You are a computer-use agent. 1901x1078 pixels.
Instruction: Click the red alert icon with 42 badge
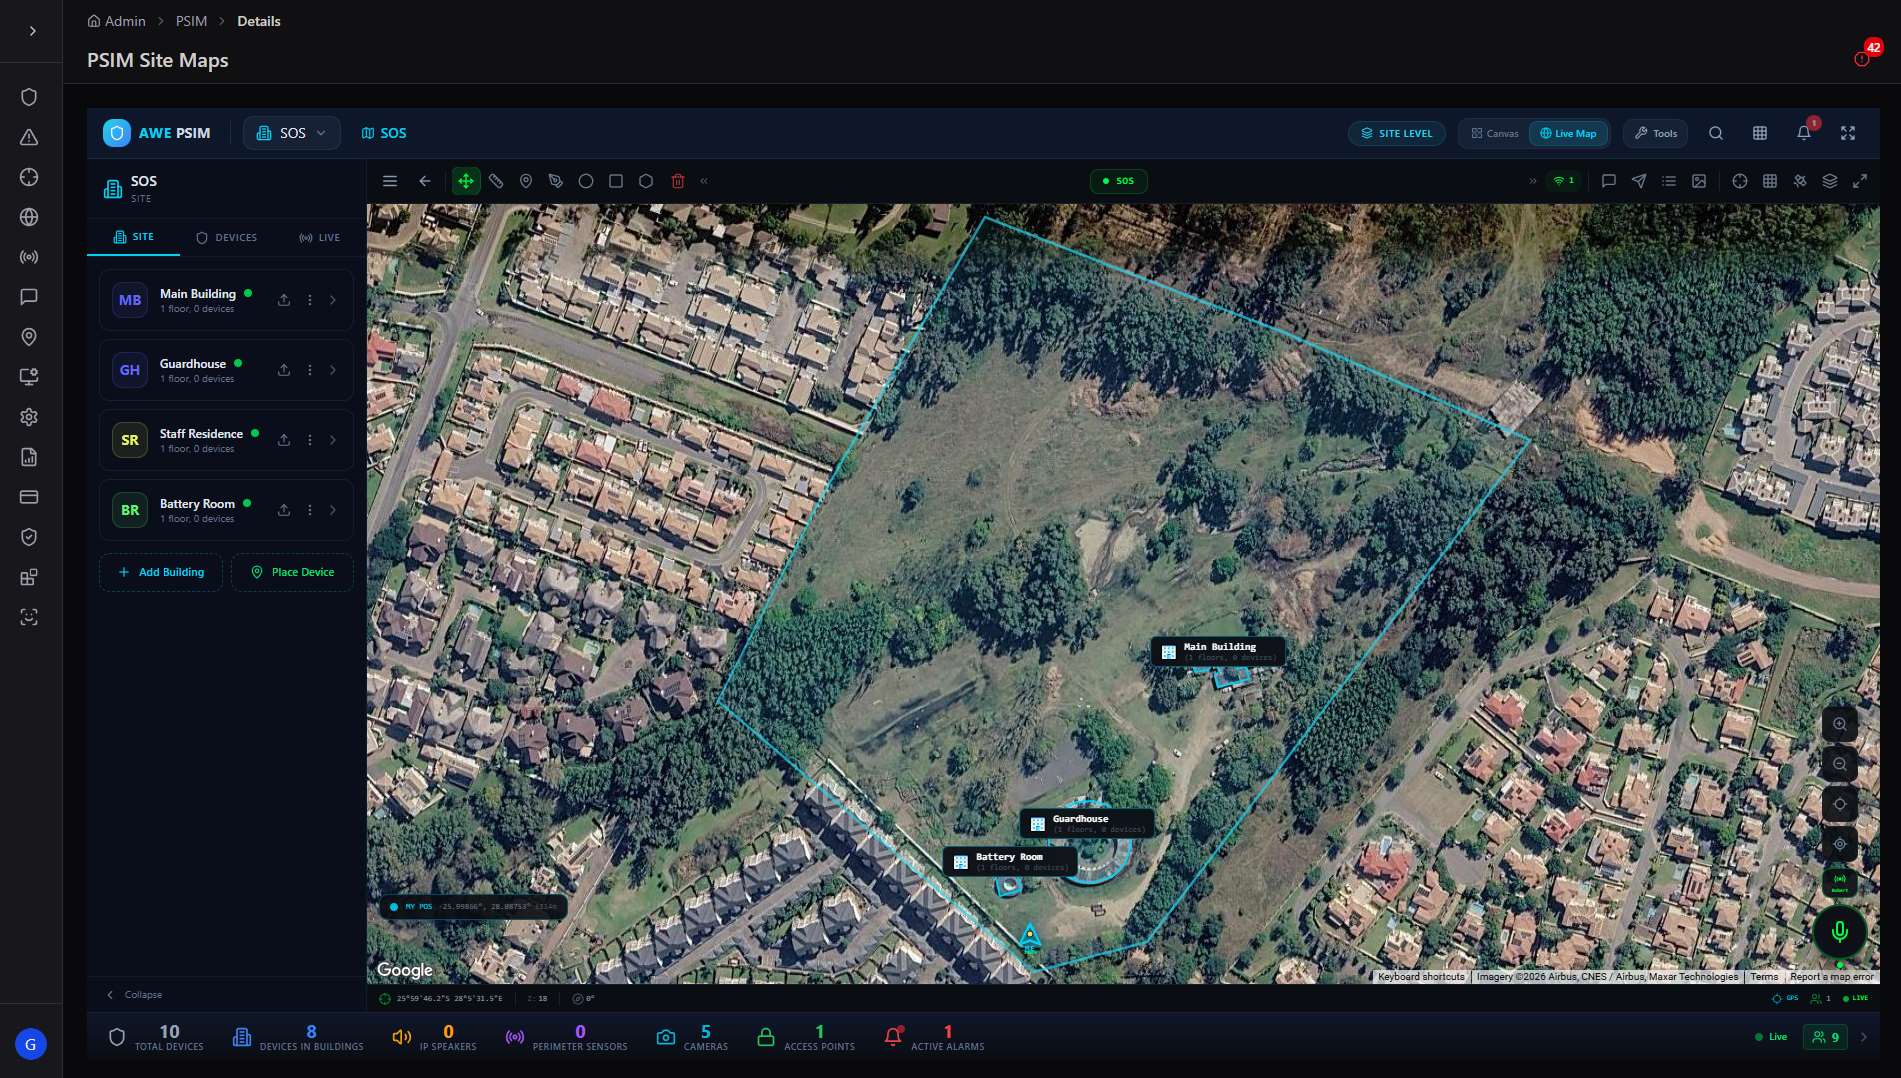1863,57
